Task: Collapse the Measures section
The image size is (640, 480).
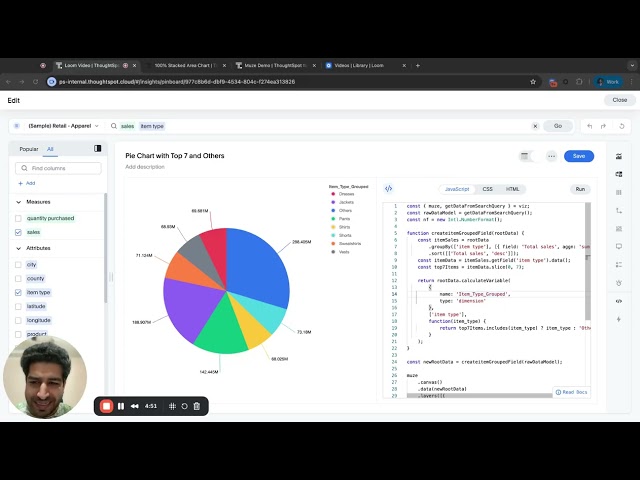Action: (x=18, y=202)
